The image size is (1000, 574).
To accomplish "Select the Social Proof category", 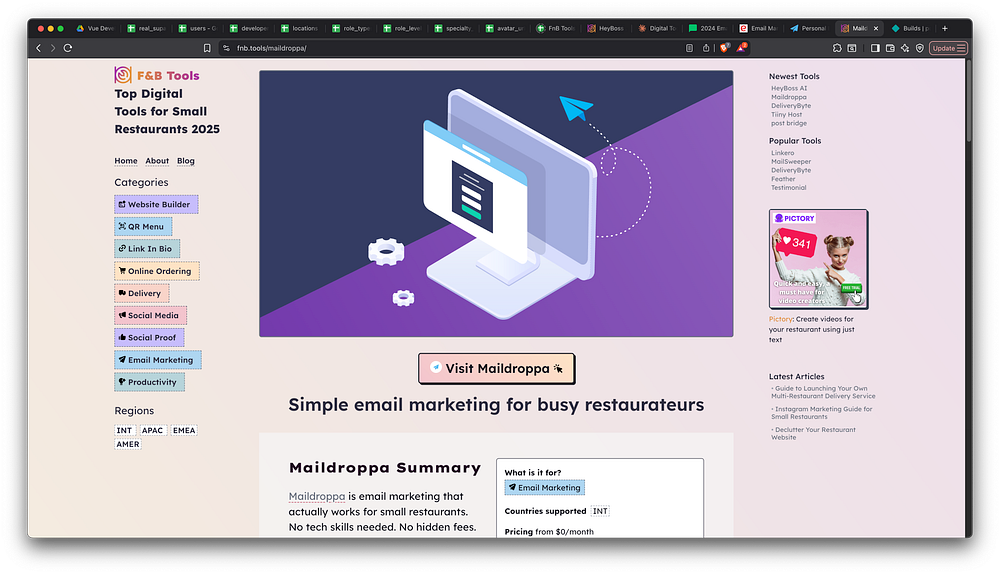I will click(149, 337).
